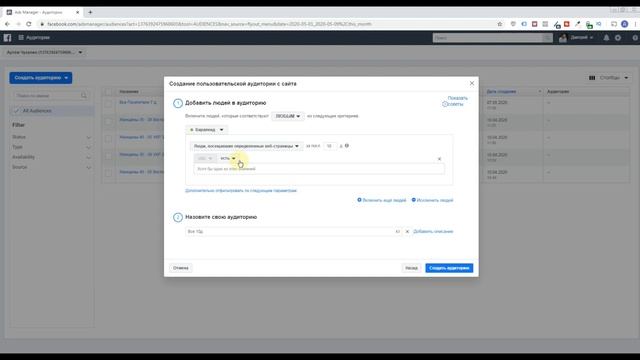The width and height of the screenshot is (640, 360).
Task: Open the cast screen icon in browser toolbar
Action: pos(613,24)
